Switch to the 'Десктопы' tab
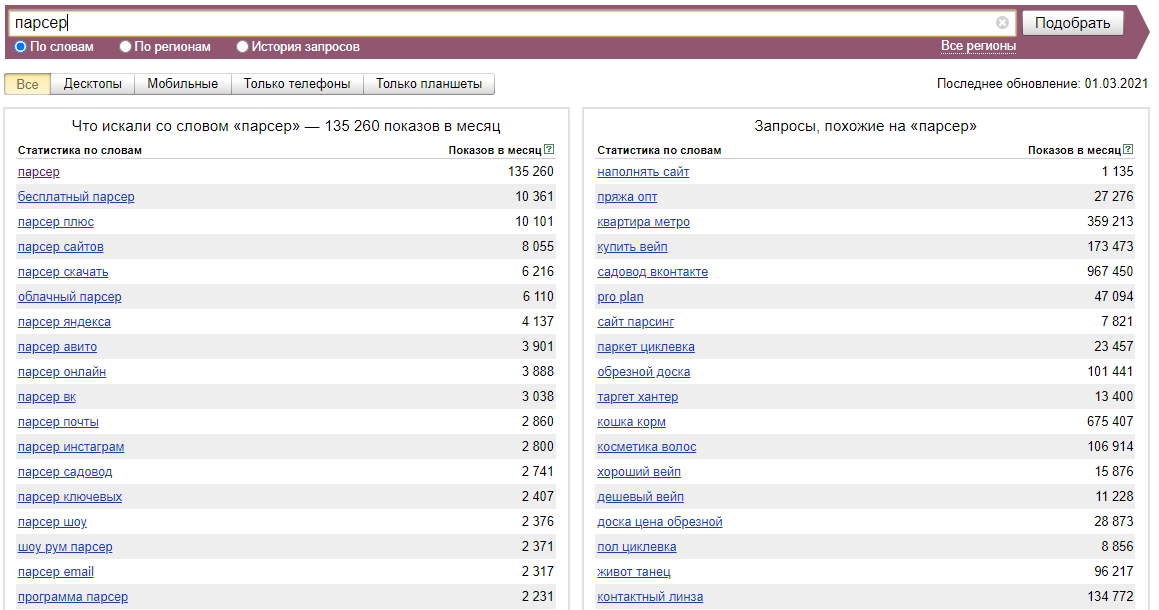Image resolution: width=1159 pixels, height=610 pixels. coord(92,84)
